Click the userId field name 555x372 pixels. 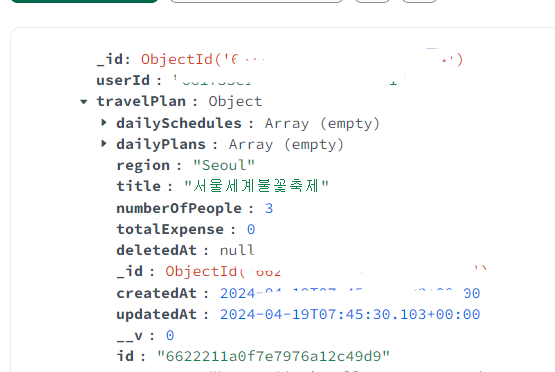pos(123,80)
